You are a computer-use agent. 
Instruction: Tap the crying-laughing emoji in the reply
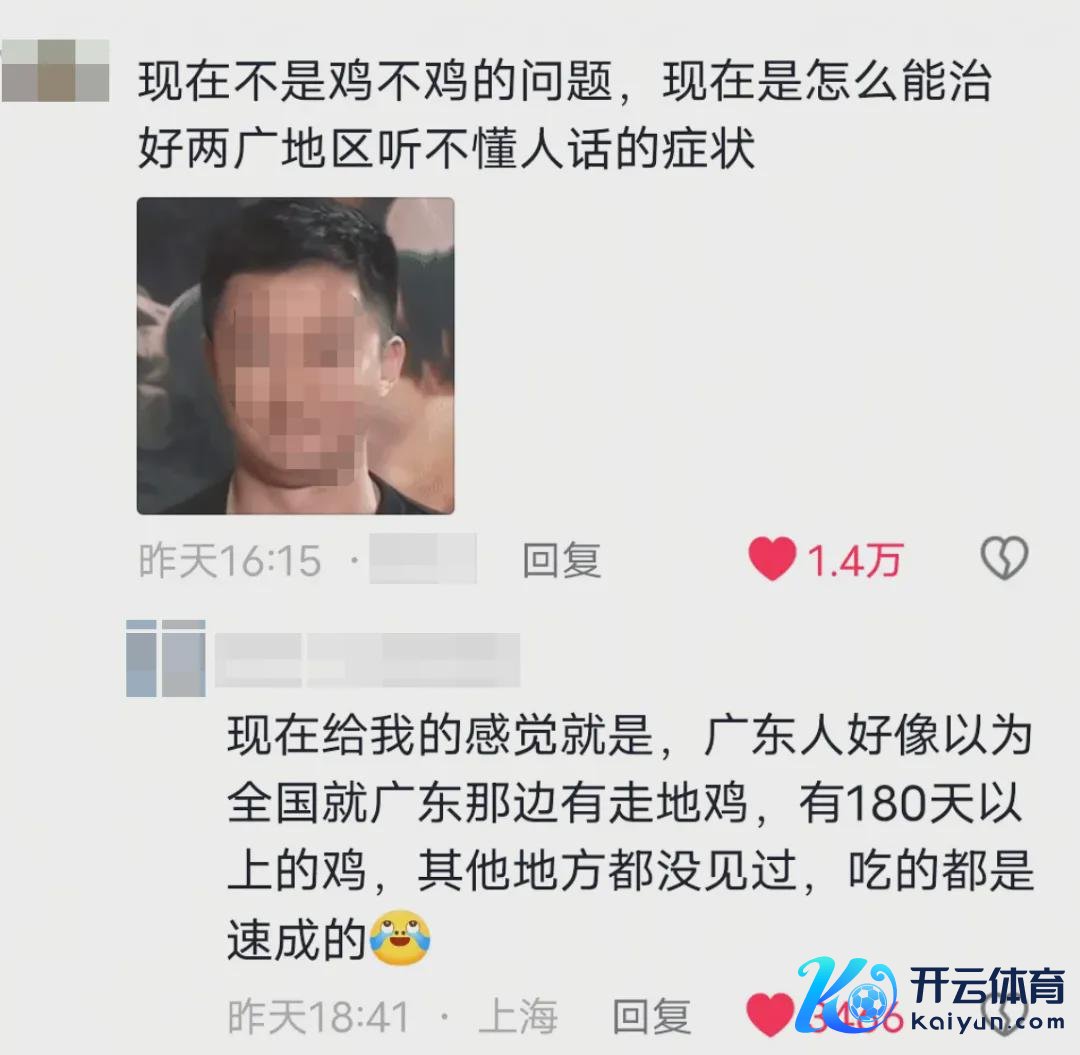click(400, 937)
